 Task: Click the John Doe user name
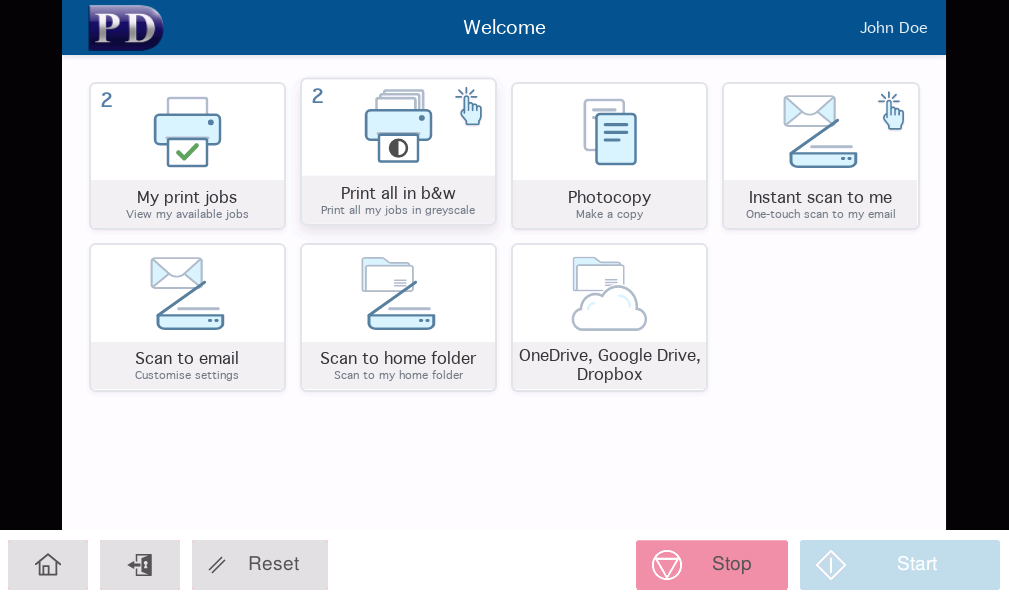[x=893, y=28]
